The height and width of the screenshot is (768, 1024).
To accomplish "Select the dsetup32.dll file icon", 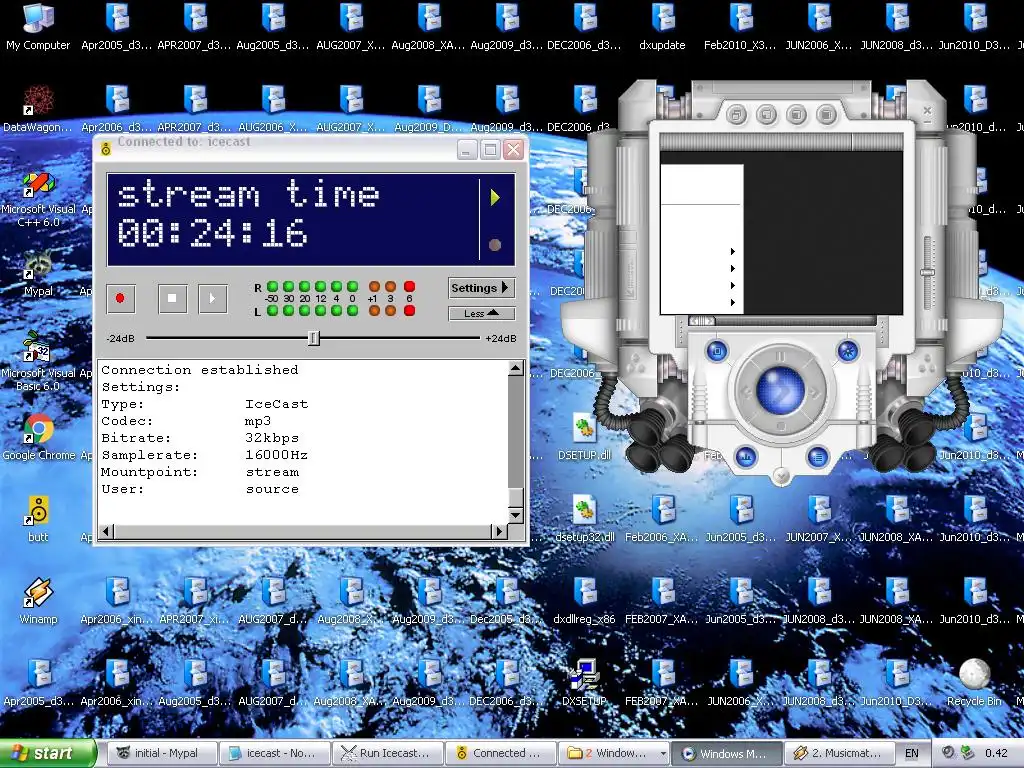I will 584,519.
